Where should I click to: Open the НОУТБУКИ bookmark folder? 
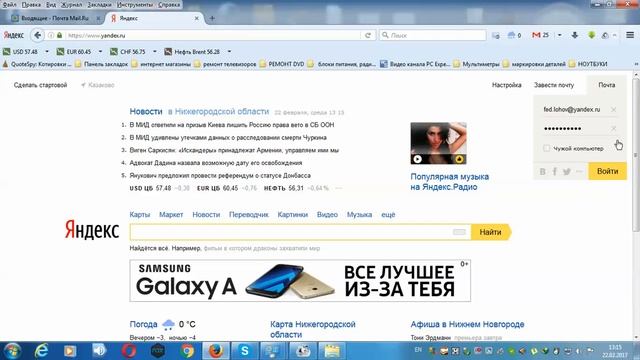coord(588,64)
